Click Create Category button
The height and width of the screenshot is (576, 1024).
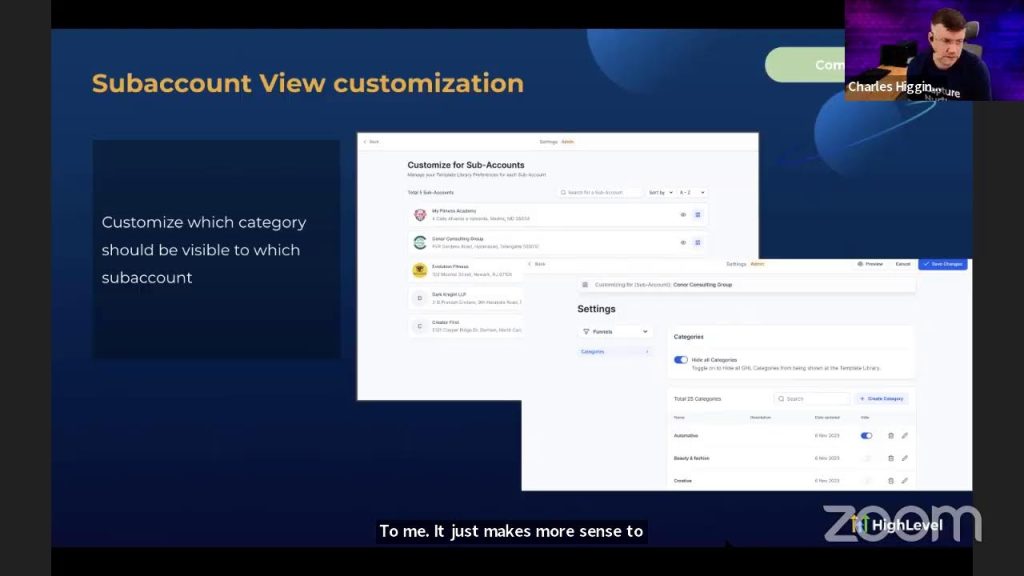882,398
